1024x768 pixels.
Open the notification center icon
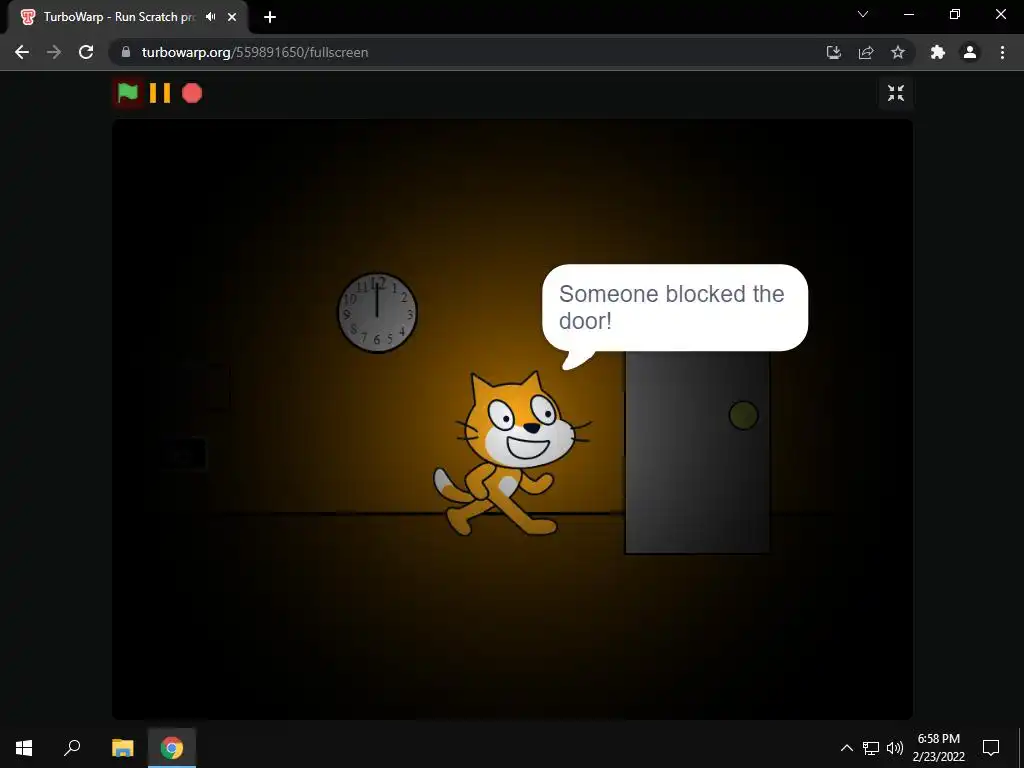coord(991,748)
